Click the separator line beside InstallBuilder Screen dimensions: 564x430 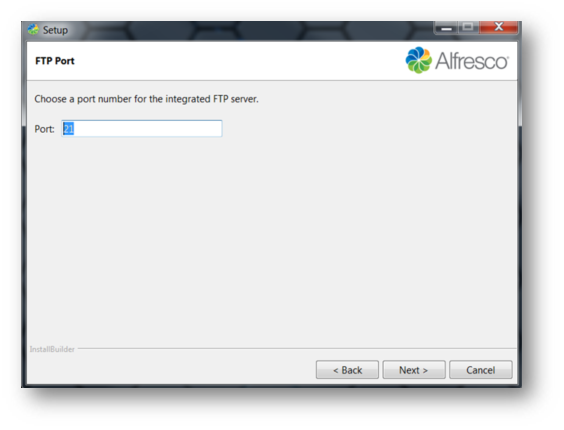297,348
